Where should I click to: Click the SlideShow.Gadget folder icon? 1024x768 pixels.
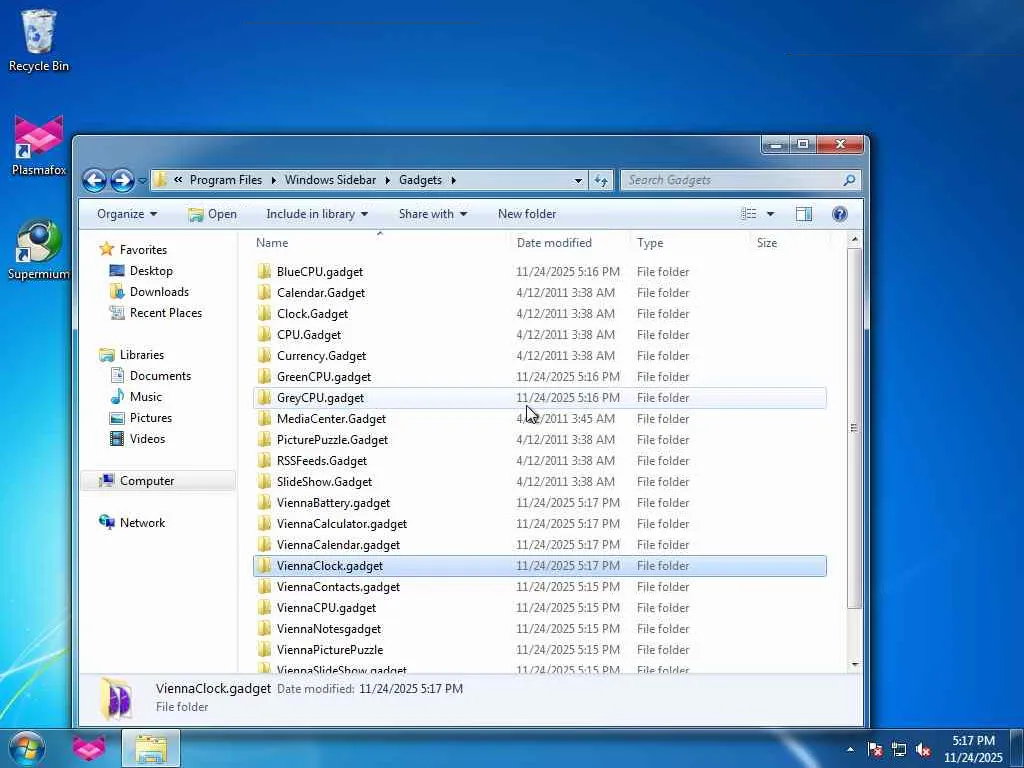(264, 481)
